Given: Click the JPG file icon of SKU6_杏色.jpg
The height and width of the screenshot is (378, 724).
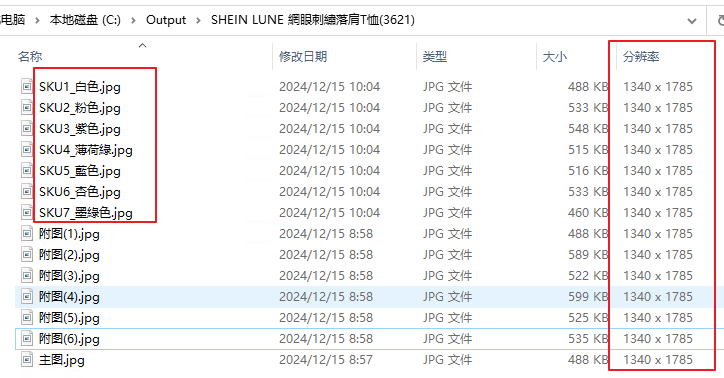Looking at the screenshot, I should [x=27, y=192].
